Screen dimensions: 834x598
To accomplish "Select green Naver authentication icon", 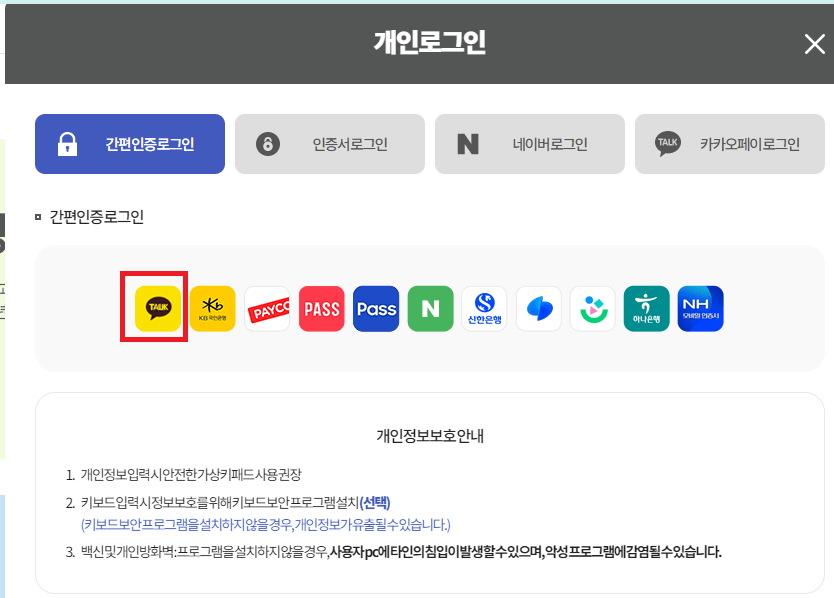I will click(x=430, y=309).
